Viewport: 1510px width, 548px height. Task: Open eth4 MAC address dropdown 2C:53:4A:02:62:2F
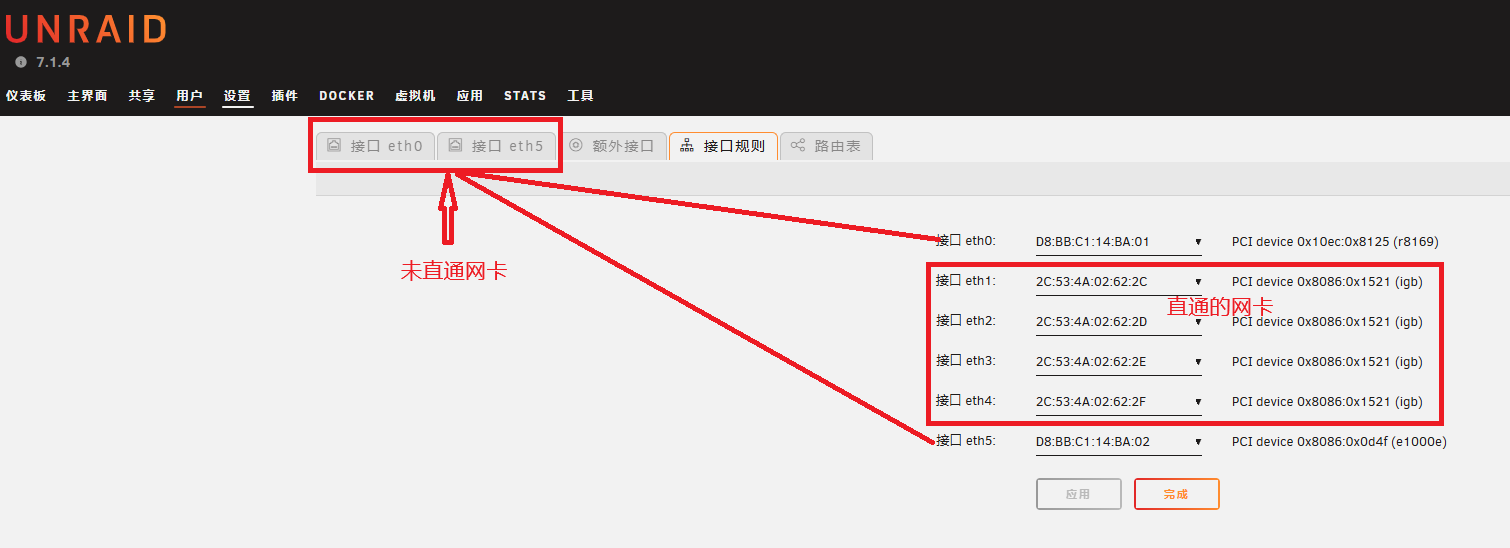point(1118,402)
